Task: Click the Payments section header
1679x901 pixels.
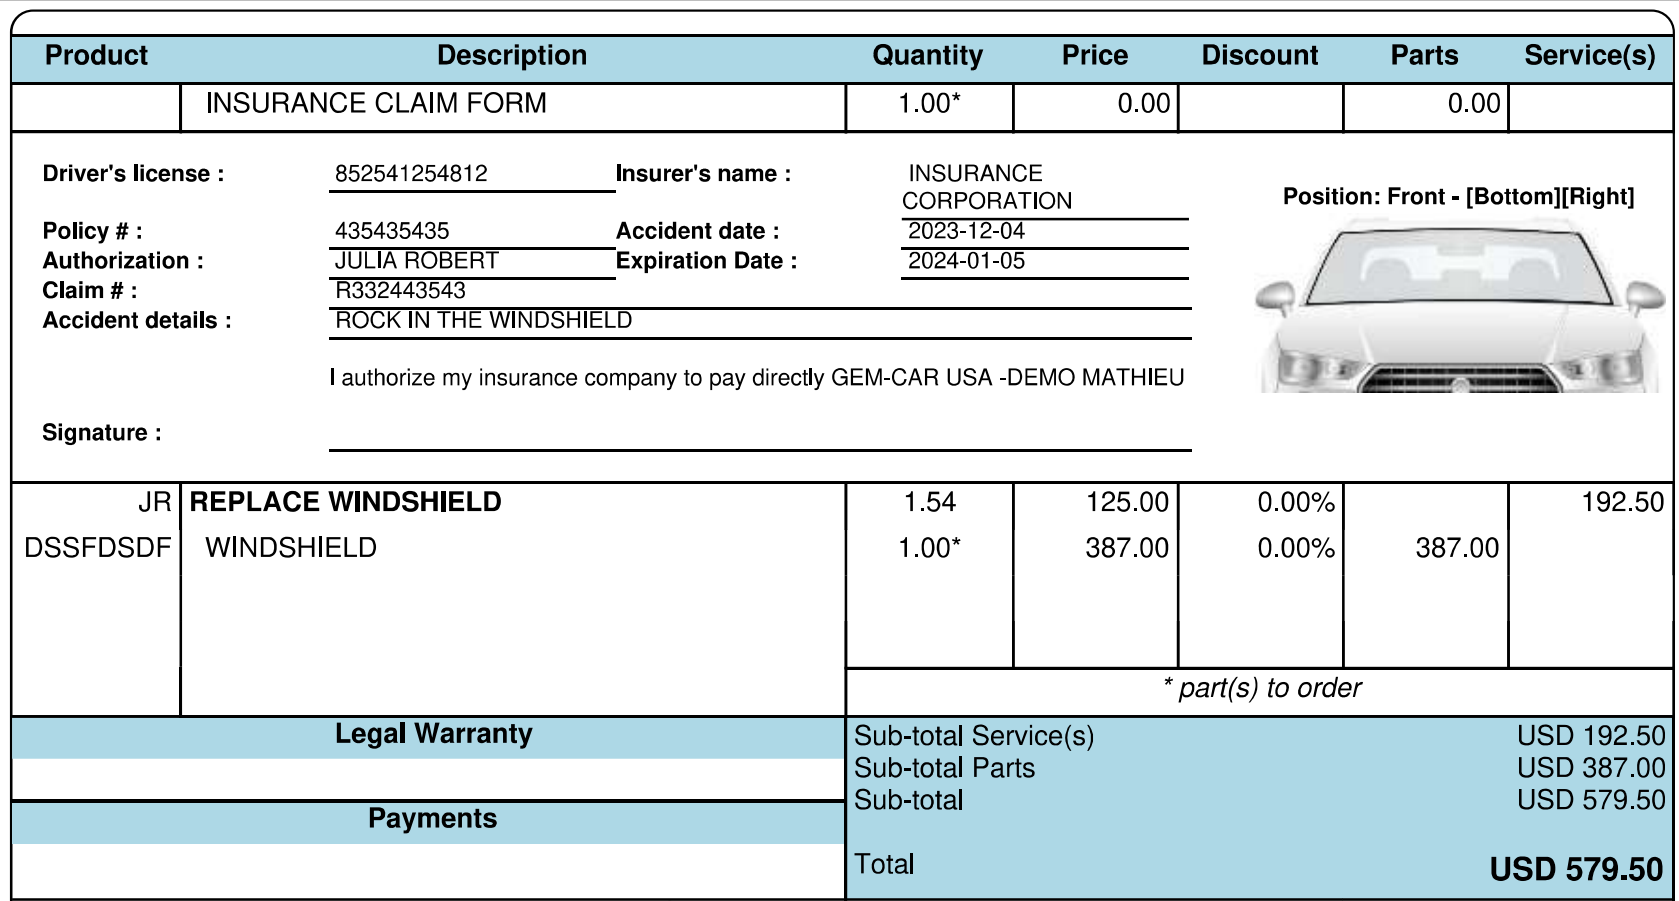Action: tap(432, 819)
